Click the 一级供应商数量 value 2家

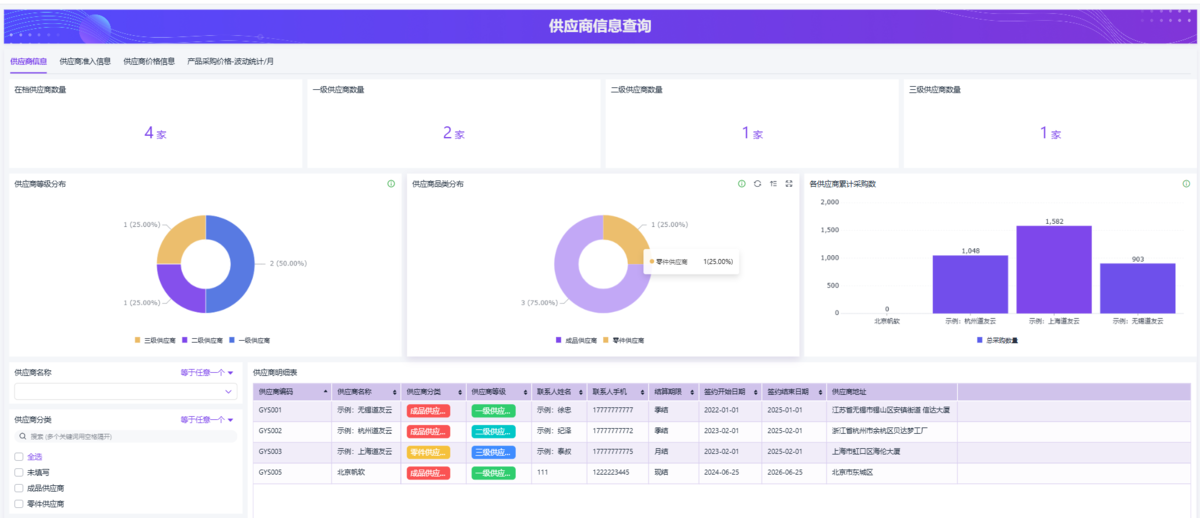click(453, 133)
